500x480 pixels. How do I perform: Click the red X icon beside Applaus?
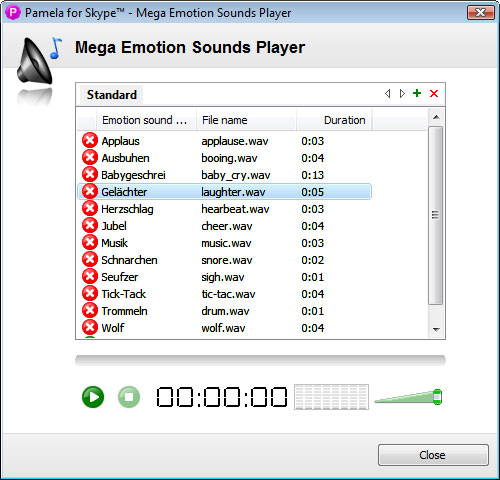tap(90, 140)
